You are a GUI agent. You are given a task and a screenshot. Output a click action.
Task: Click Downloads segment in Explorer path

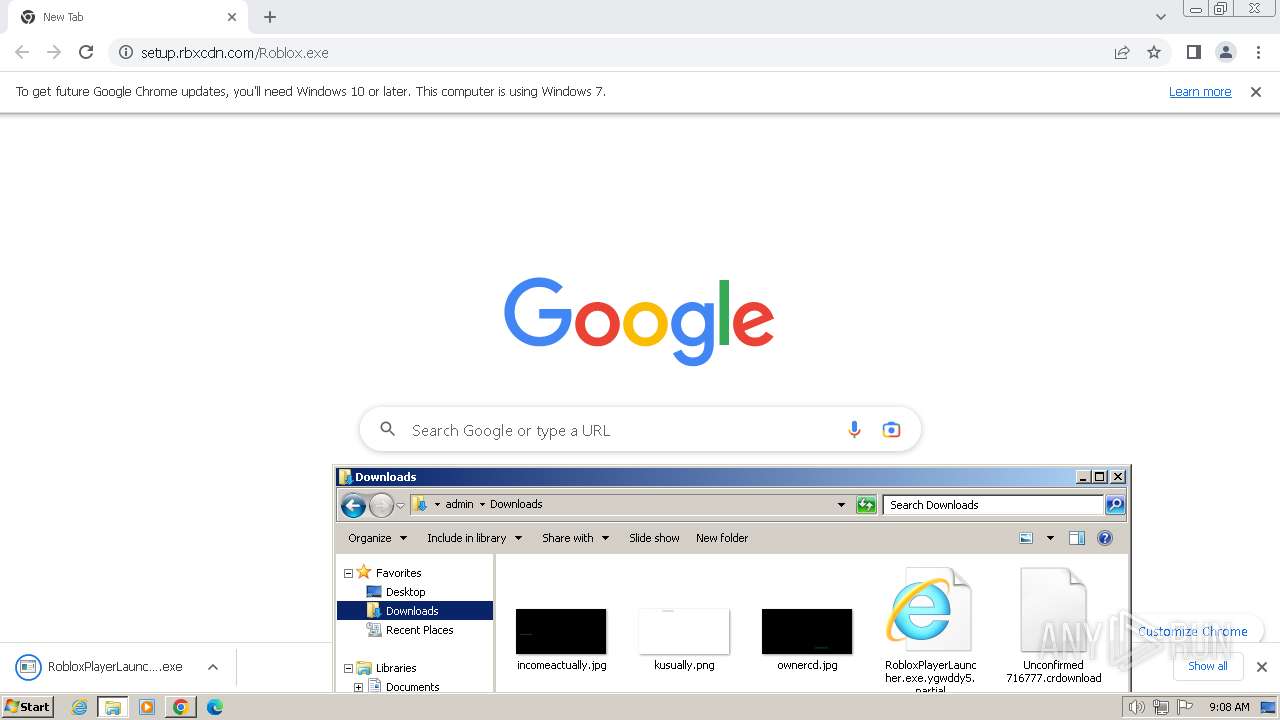click(516, 504)
